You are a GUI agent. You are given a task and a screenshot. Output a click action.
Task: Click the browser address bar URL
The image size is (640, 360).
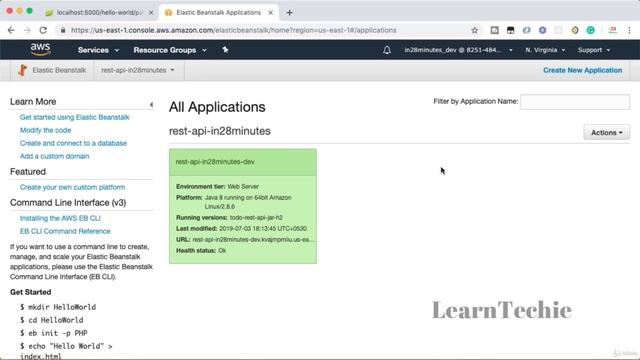click(233, 30)
